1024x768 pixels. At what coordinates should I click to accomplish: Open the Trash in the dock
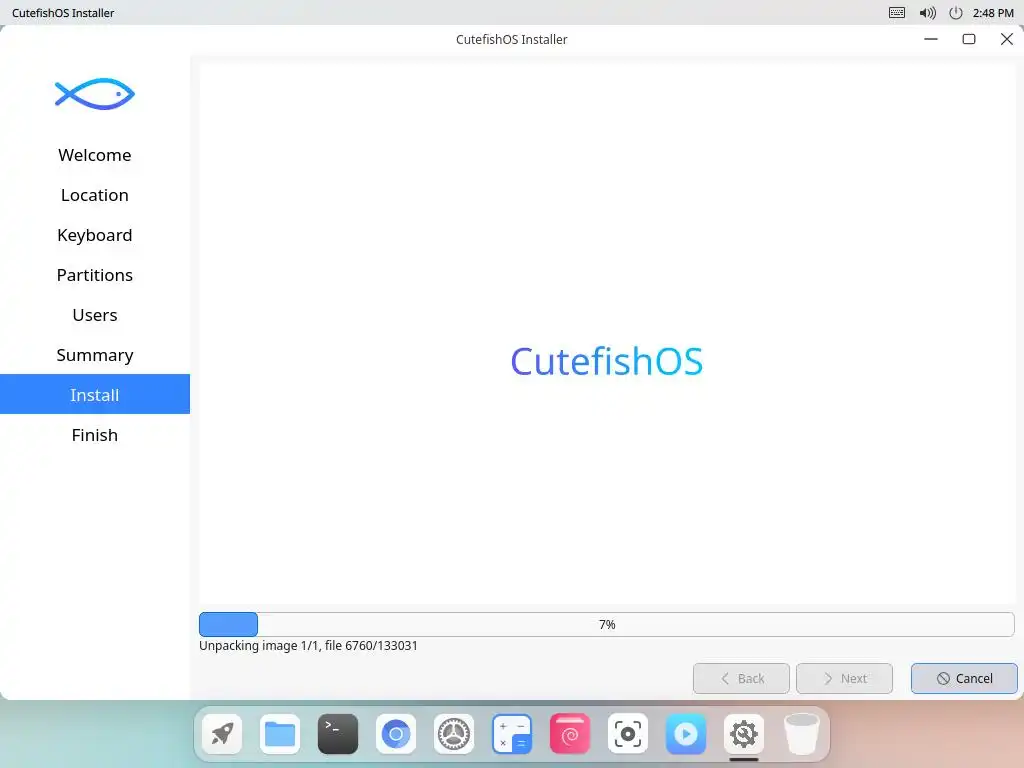(801, 734)
